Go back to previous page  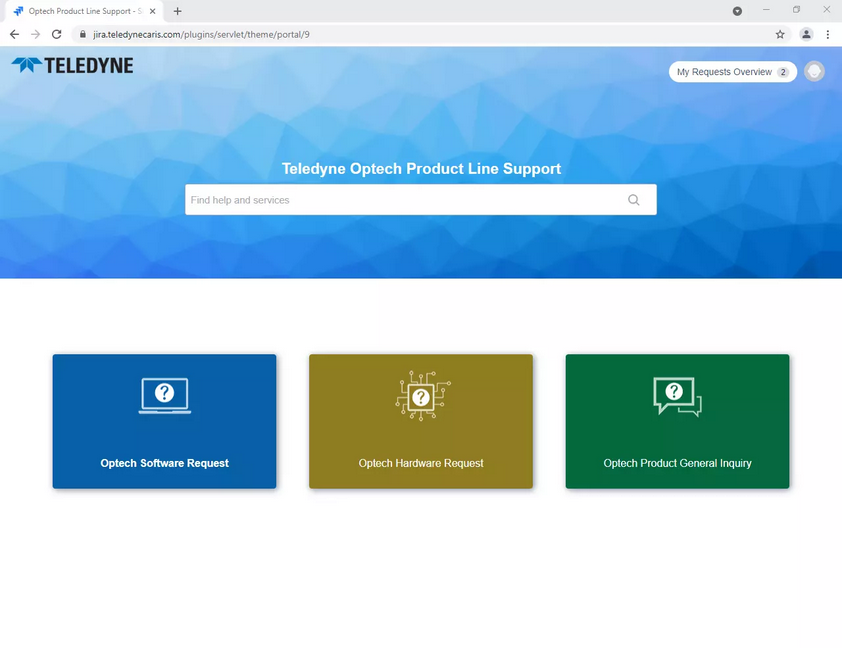[x=14, y=34]
